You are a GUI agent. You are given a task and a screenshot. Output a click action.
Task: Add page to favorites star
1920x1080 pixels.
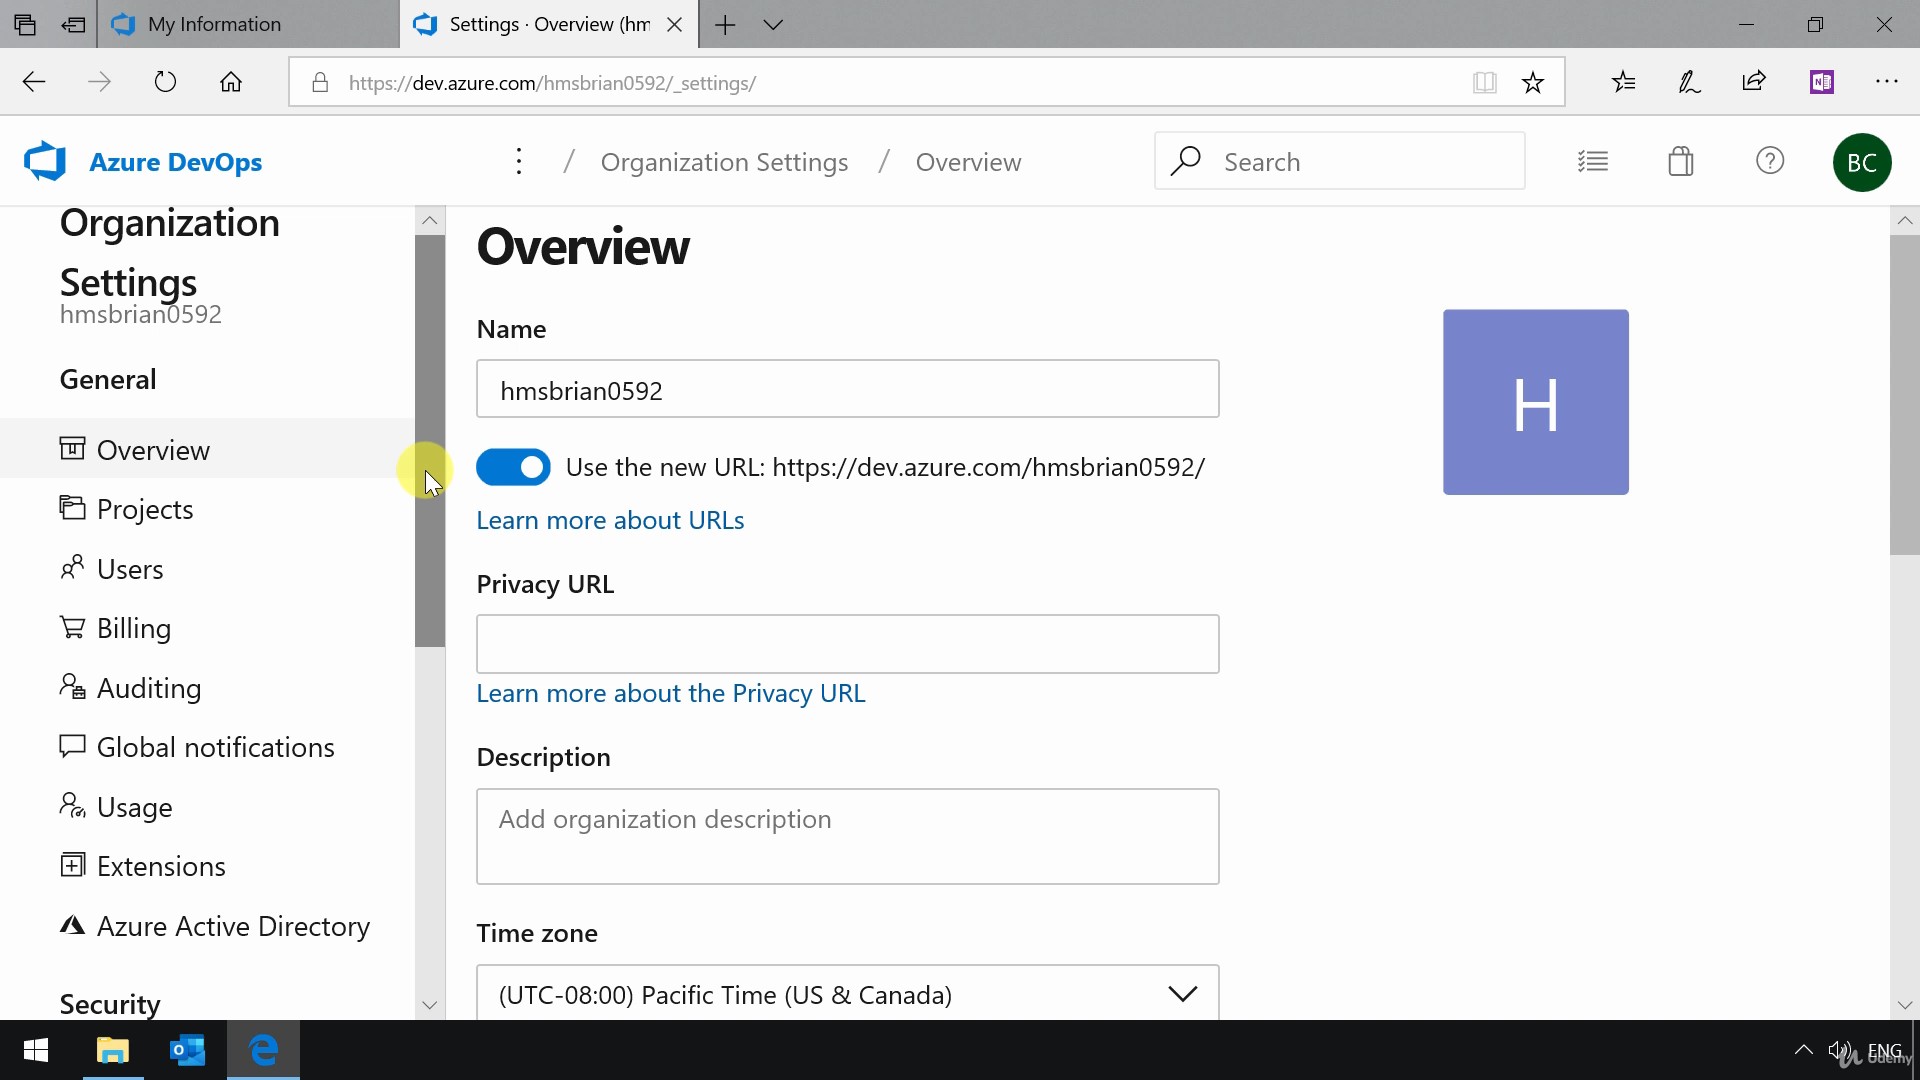pos(1532,82)
